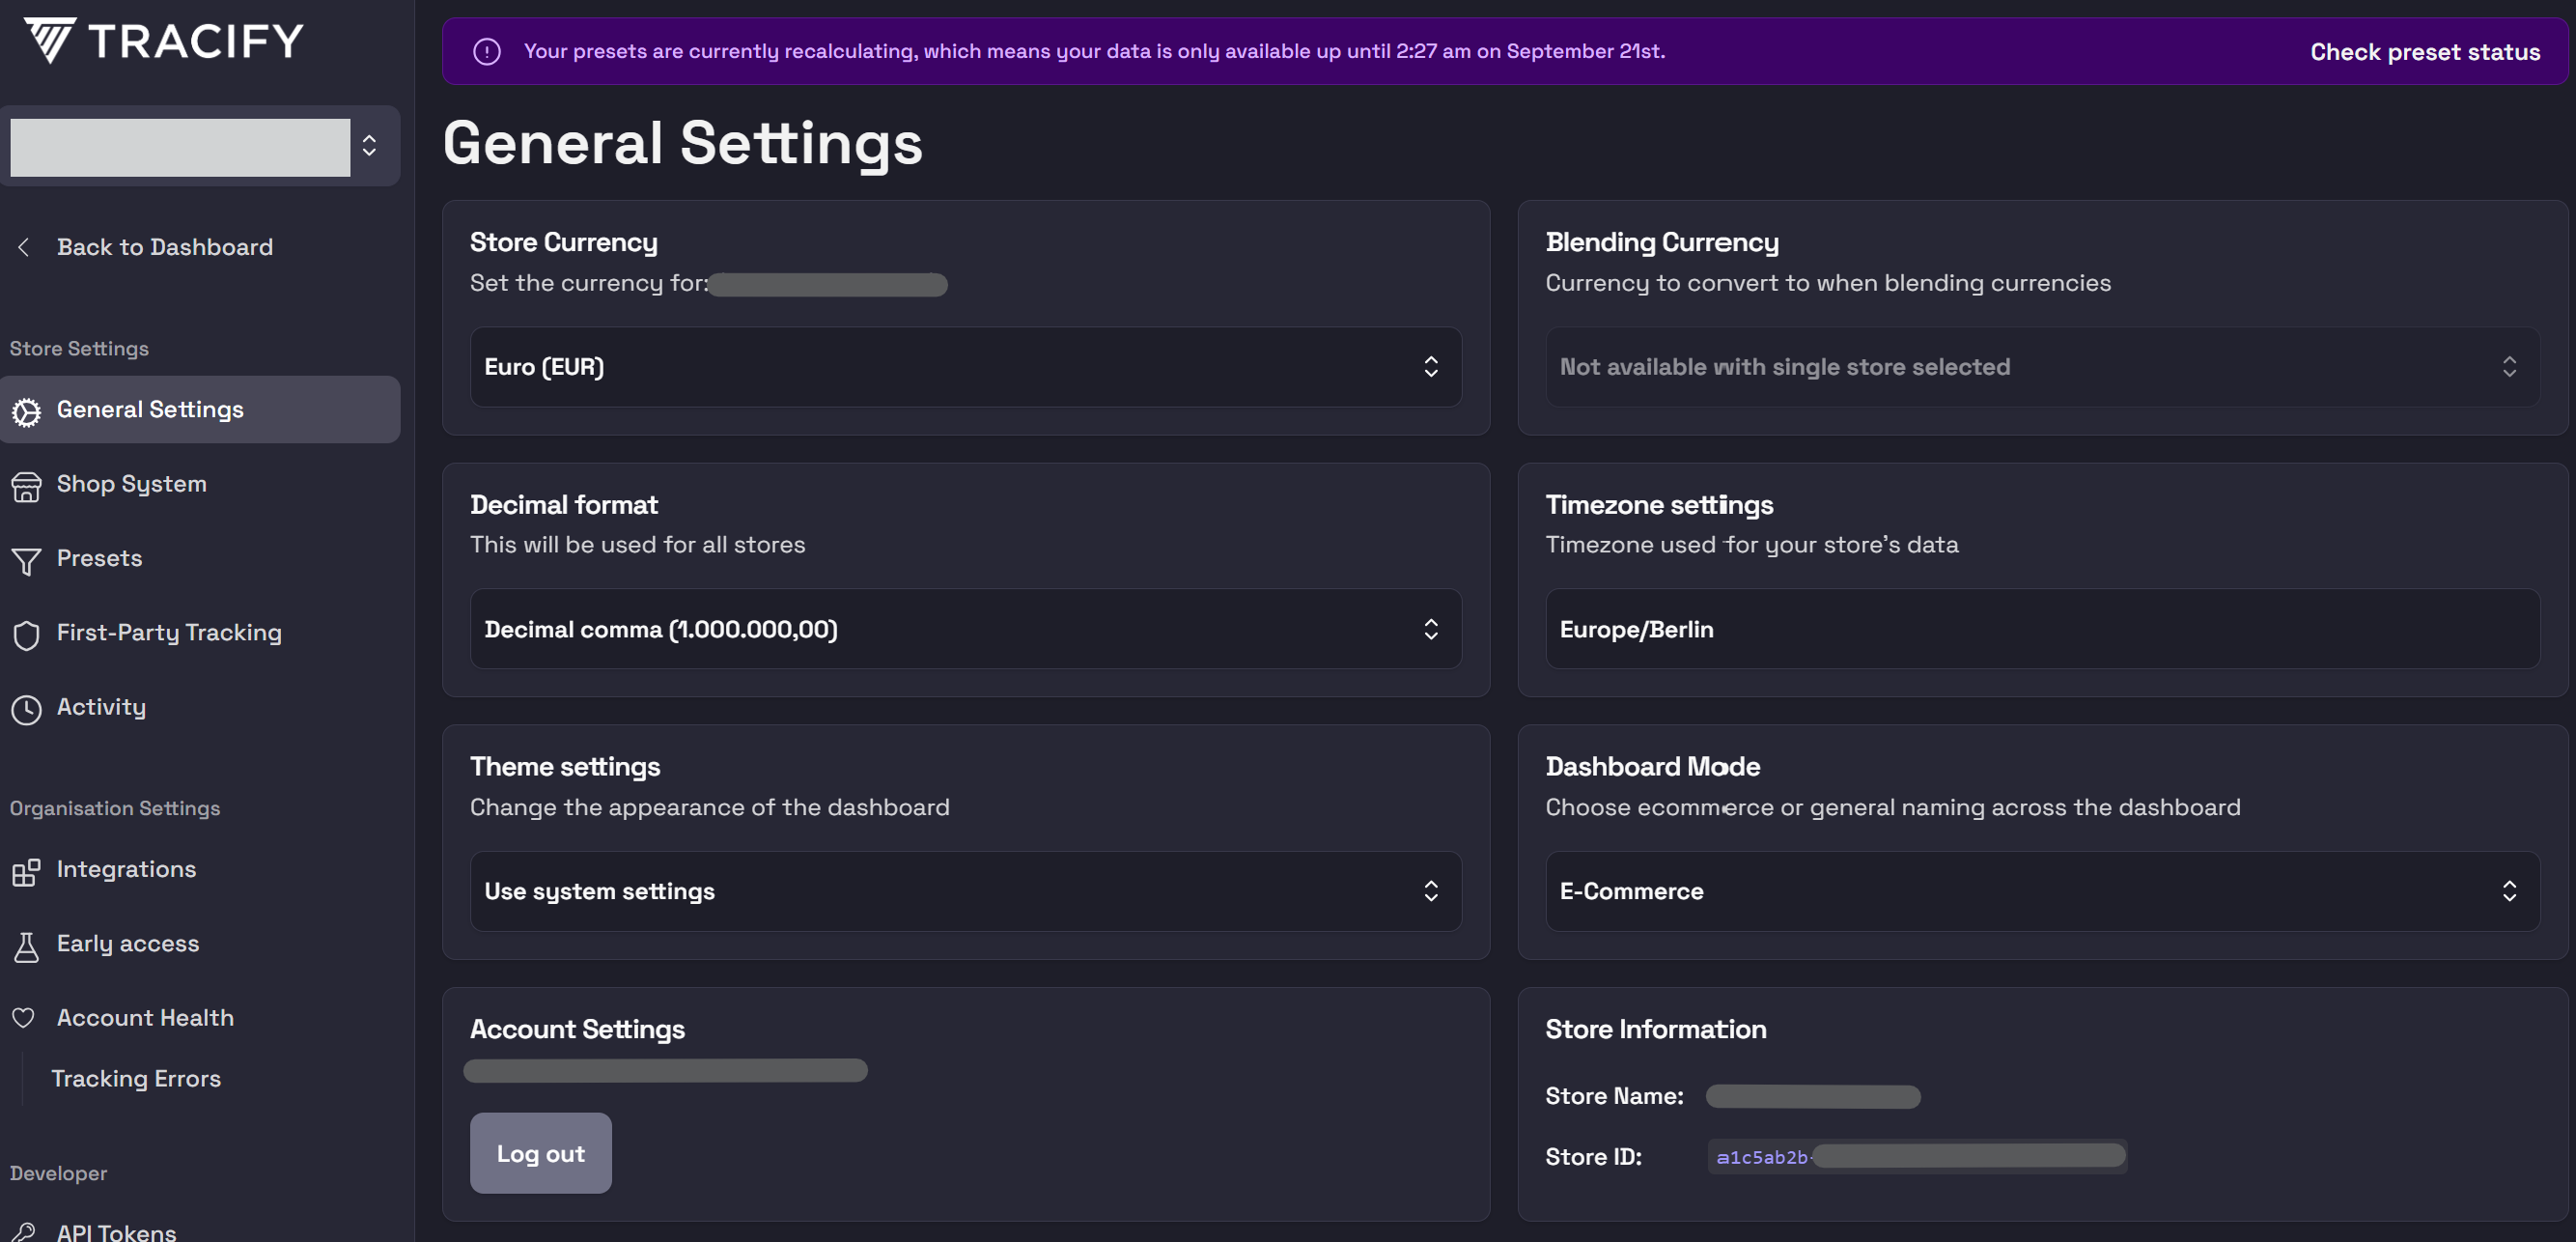This screenshot has height=1242, width=2576.
Task: Click the shield icon for First-Party Tracking
Action: (x=27, y=635)
